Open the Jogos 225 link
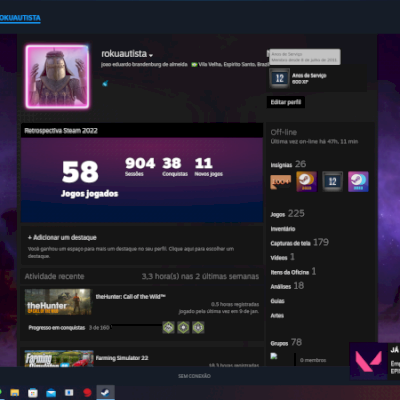The height and width of the screenshot is (400, 400). [x=287, y=214]
